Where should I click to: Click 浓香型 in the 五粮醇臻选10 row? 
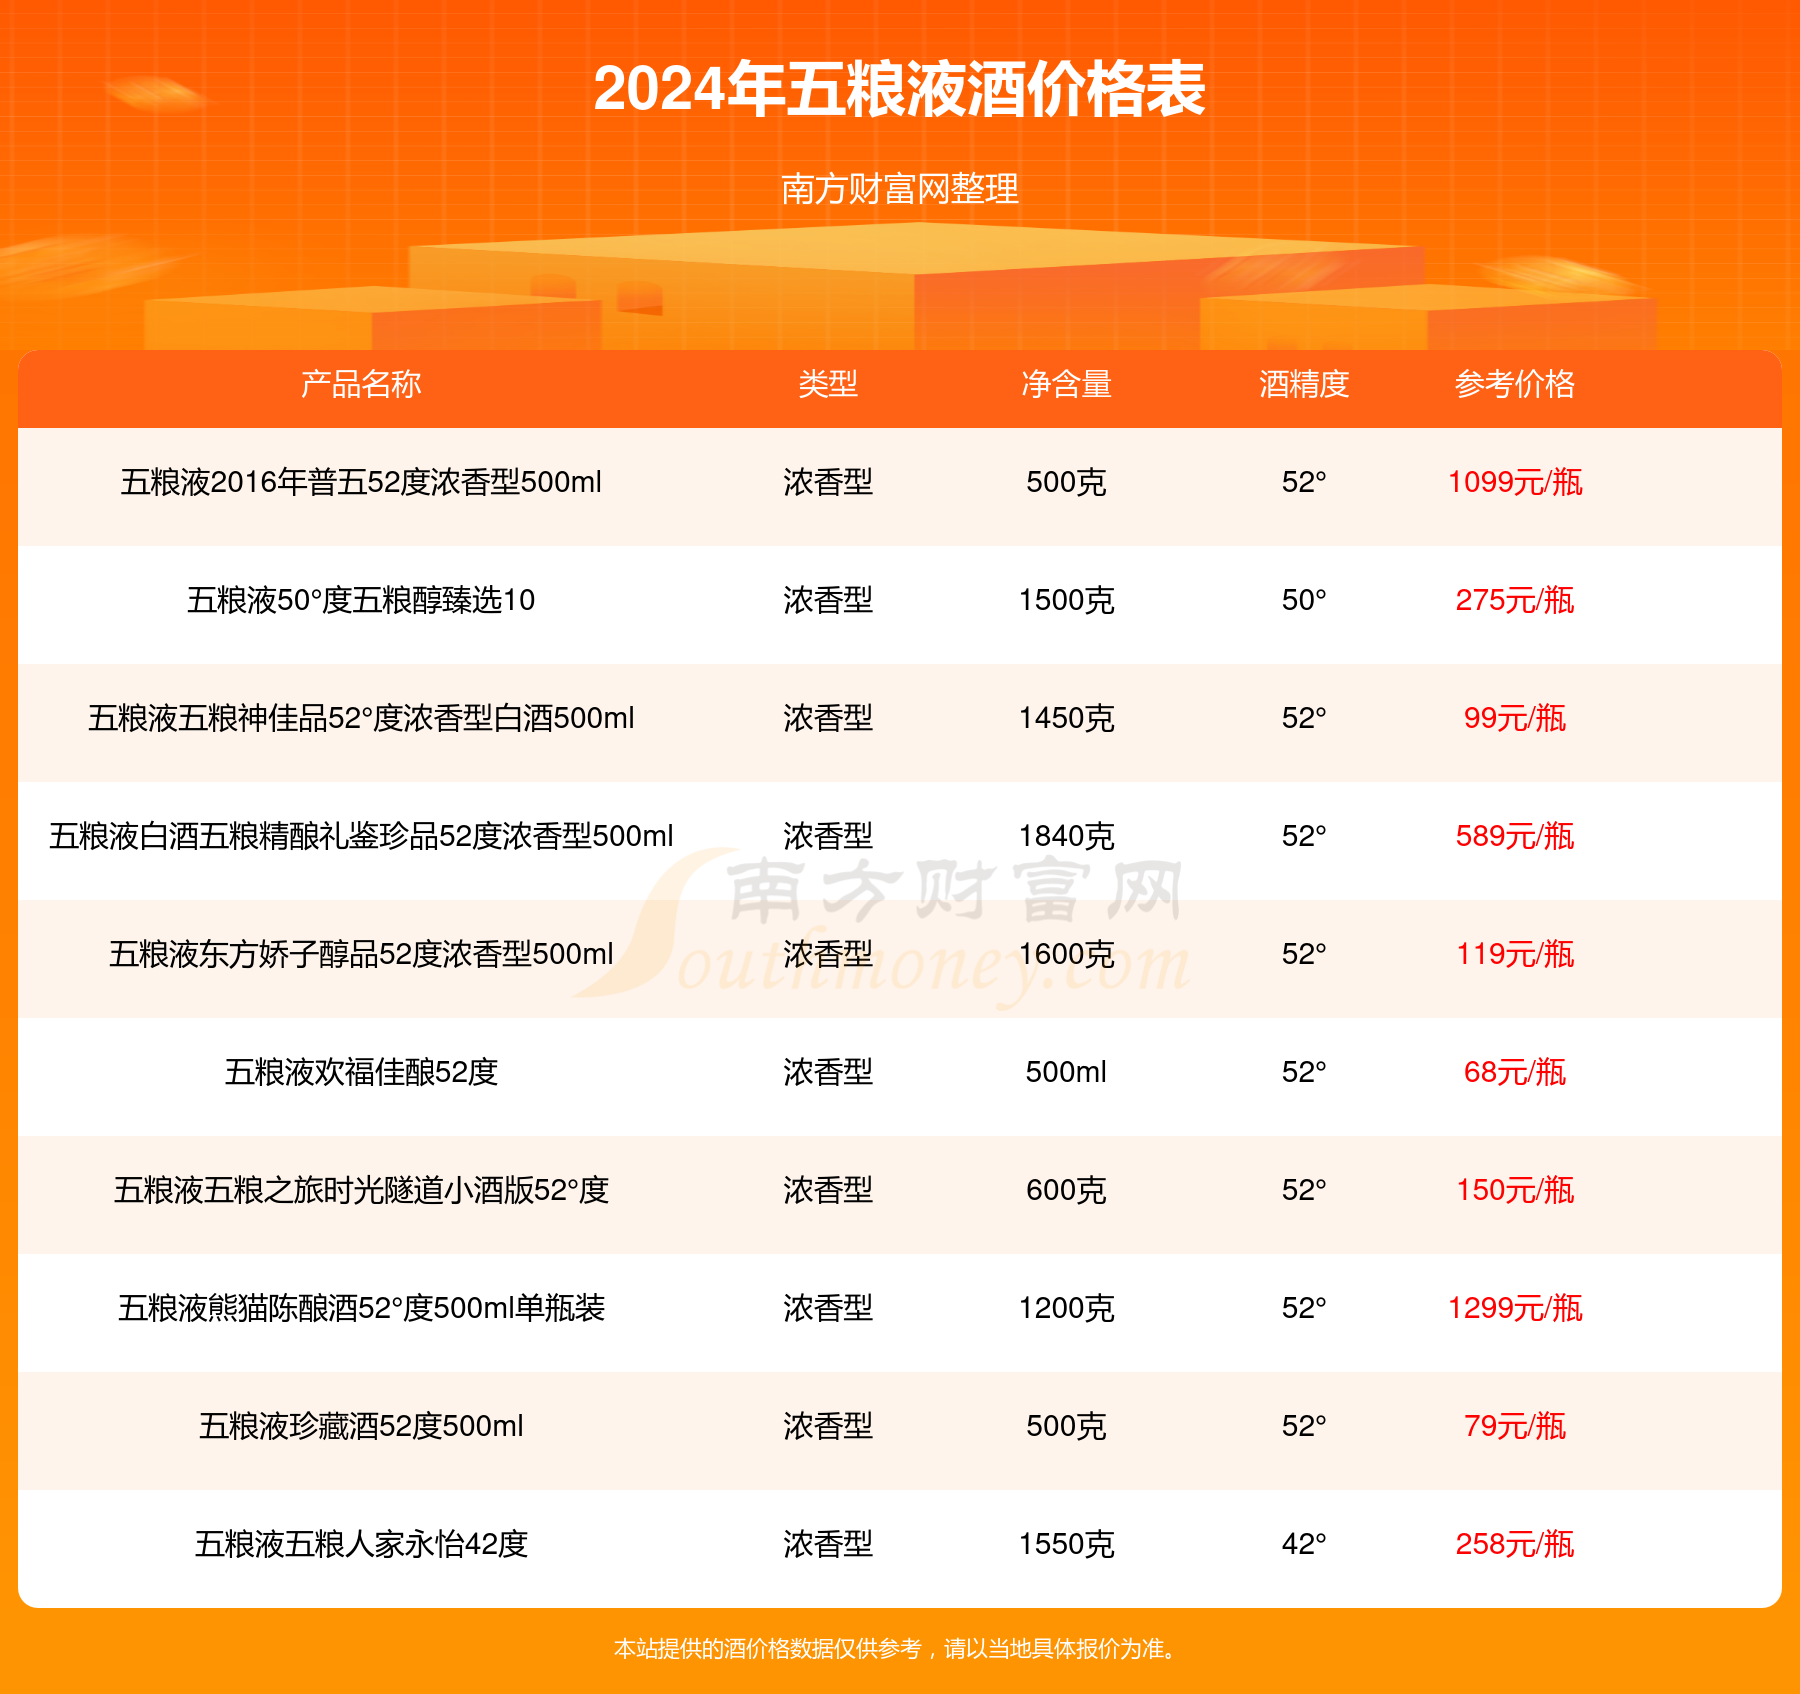click(828, 600)
